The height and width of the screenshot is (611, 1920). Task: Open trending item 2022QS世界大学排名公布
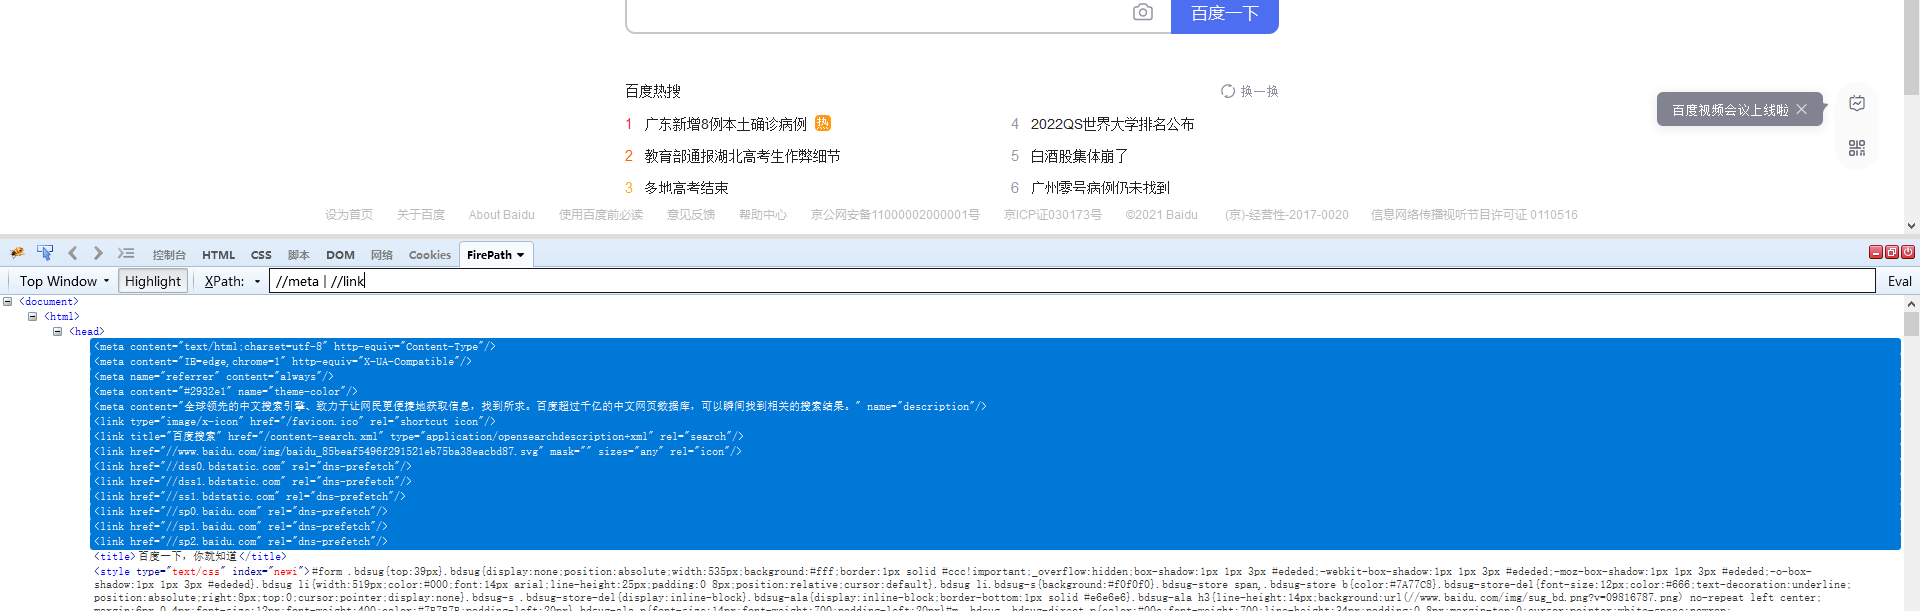1112,124
